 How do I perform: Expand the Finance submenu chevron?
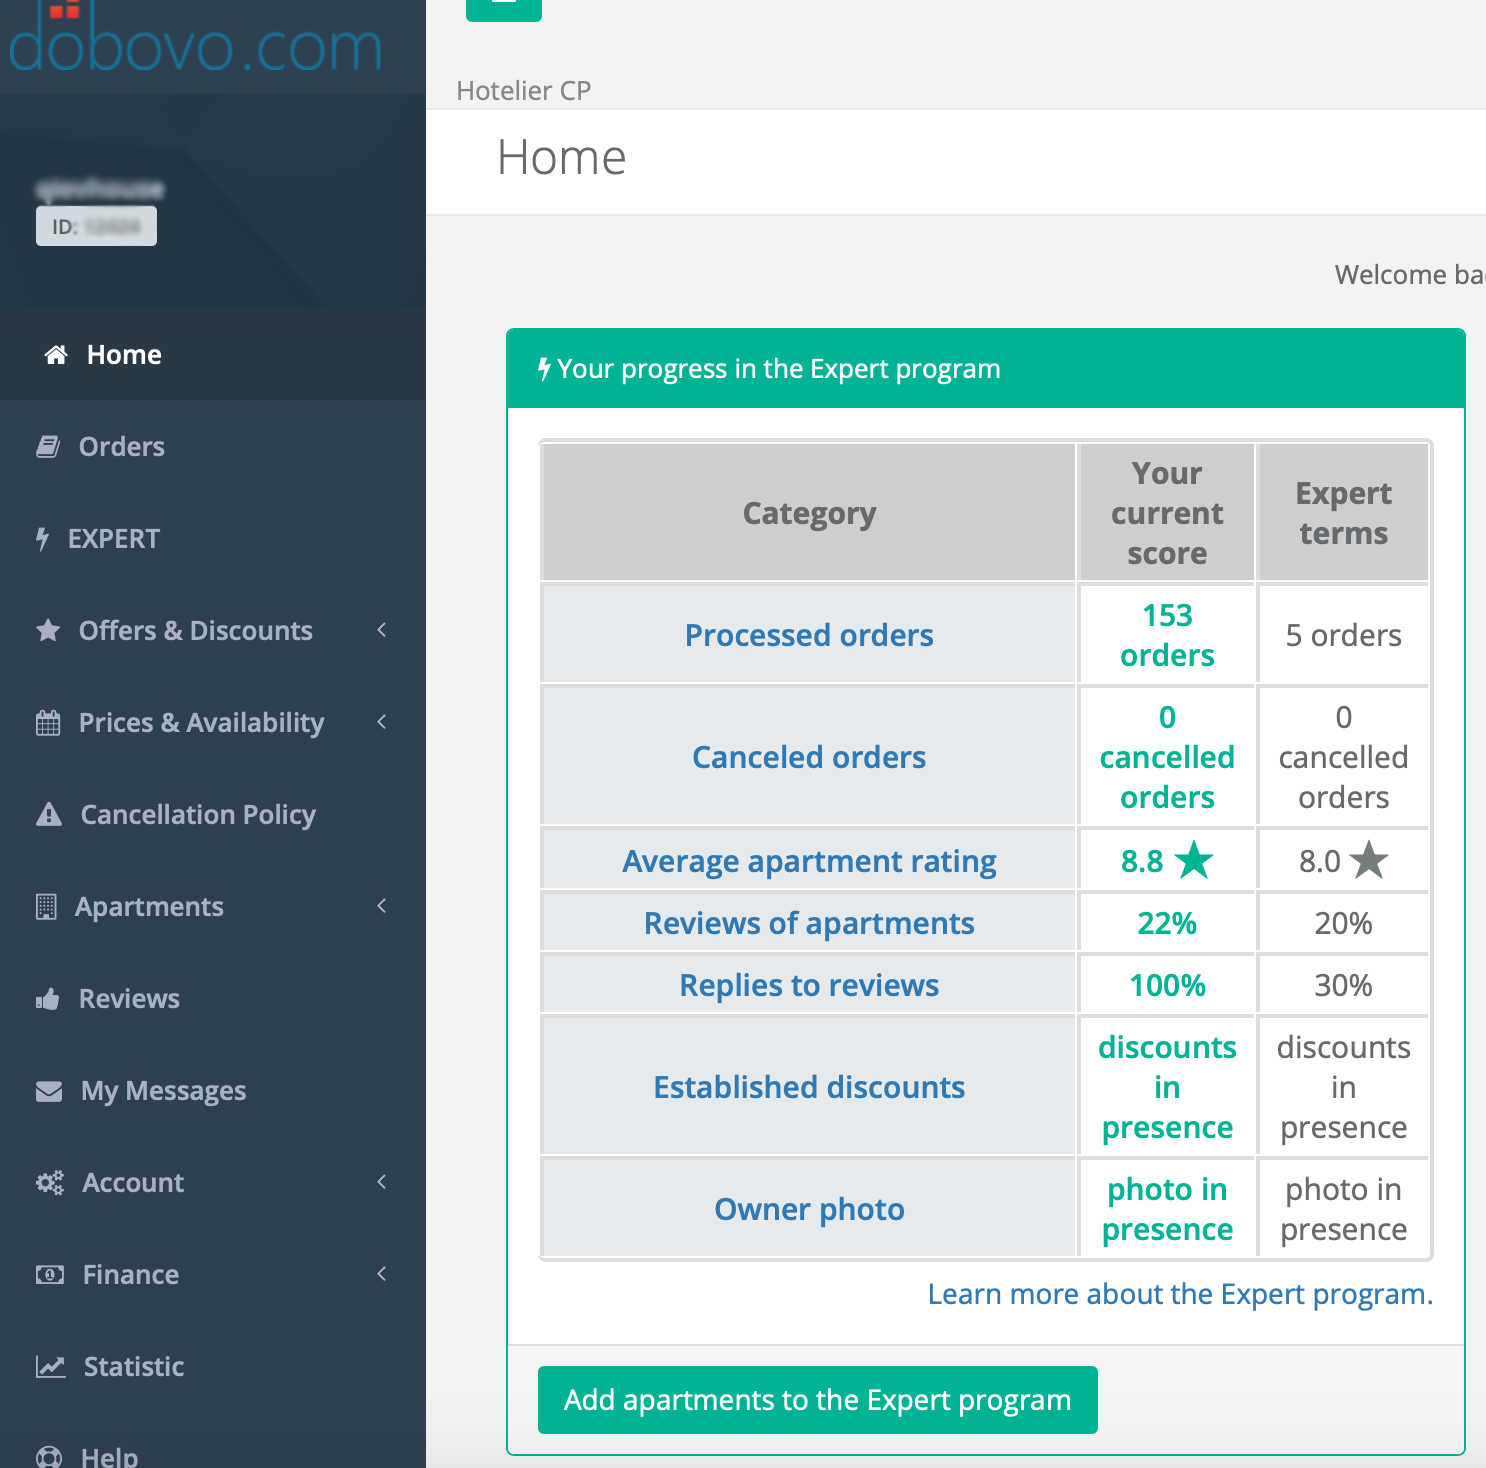382,1274
